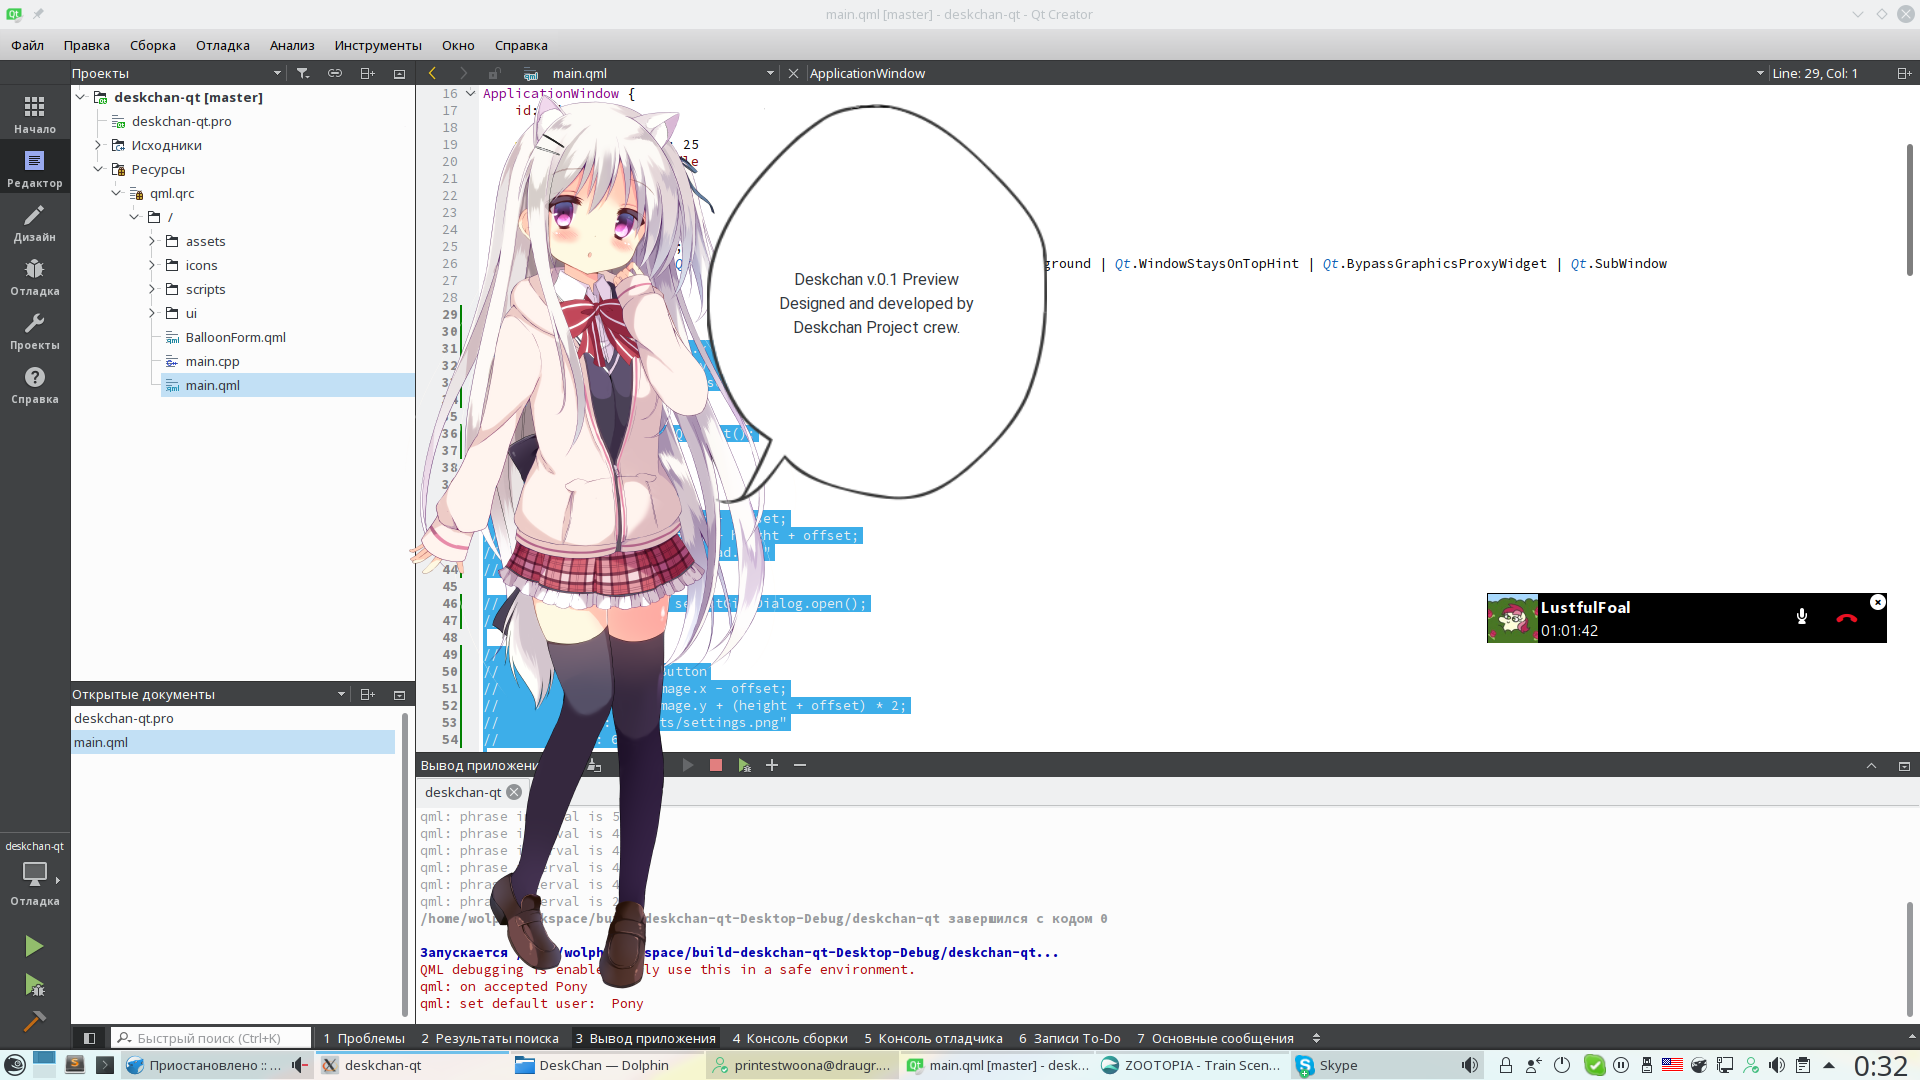Open Справка (Help) mode in sidebar
Screen dimensions: 1920x1080
pos(35,384)
